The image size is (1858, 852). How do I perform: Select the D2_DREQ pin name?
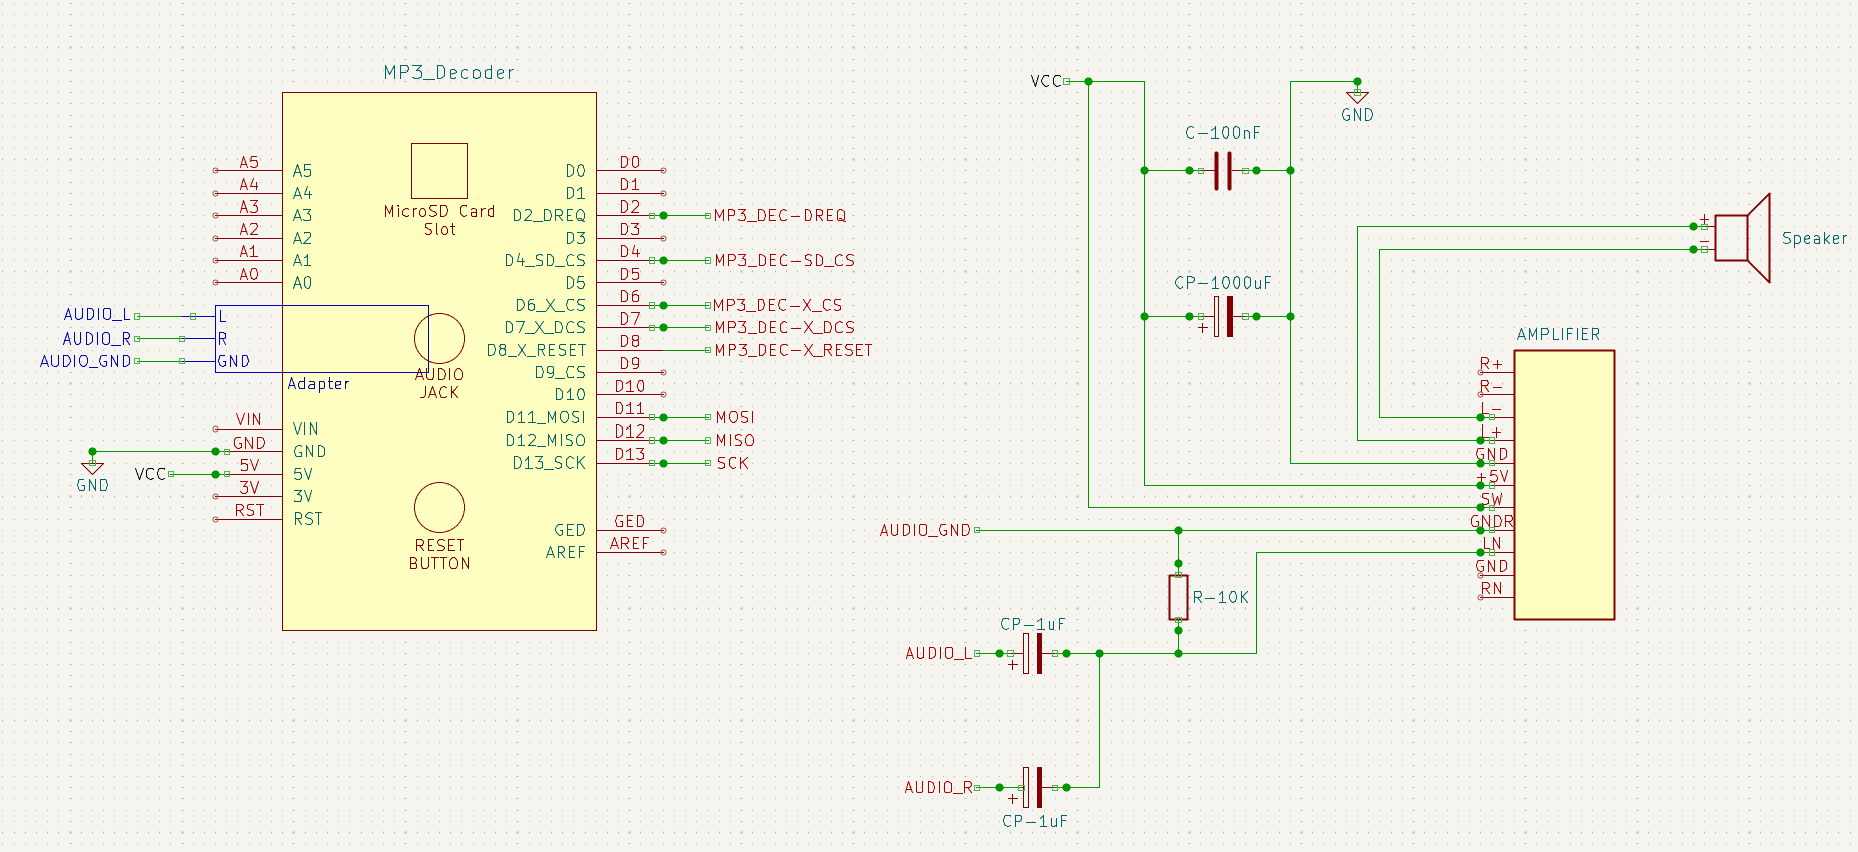point(549,215)
